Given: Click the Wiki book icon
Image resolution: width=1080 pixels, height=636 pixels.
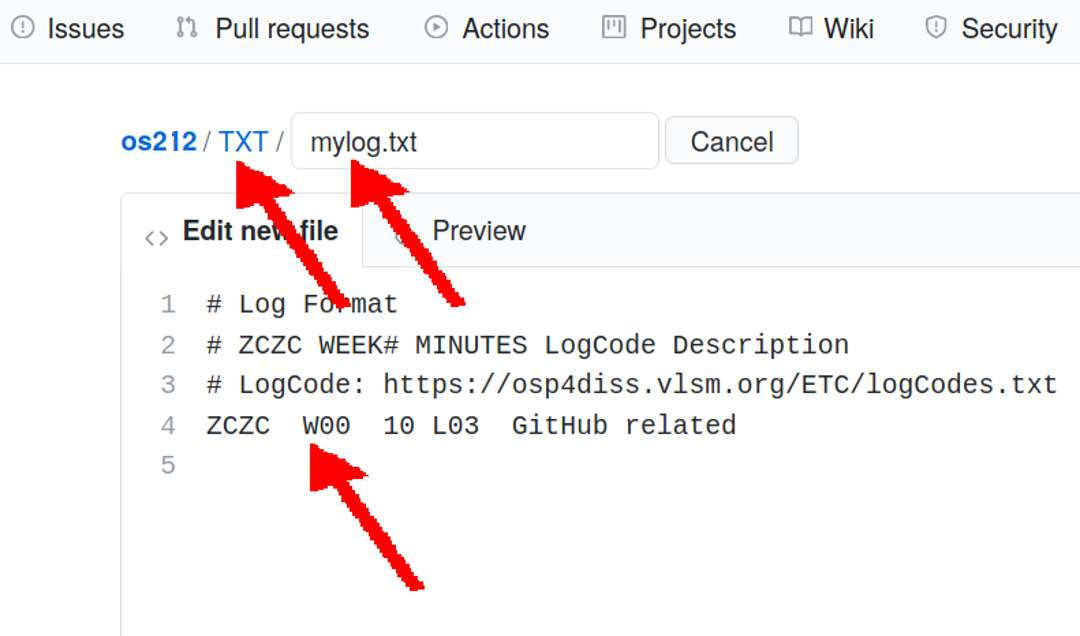Looking at the screenshot, I should coord(800,28).
